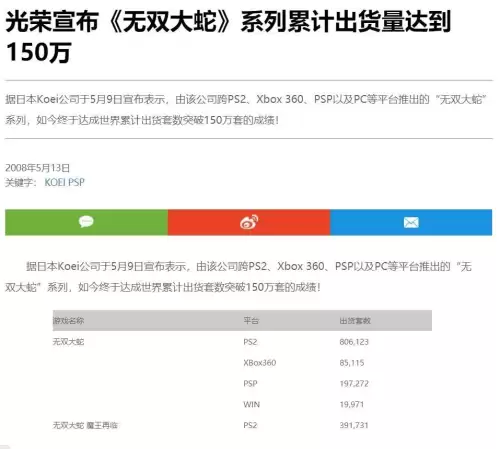Click the 出货套数 column header
500x449 pixels.
click(355, 321)
